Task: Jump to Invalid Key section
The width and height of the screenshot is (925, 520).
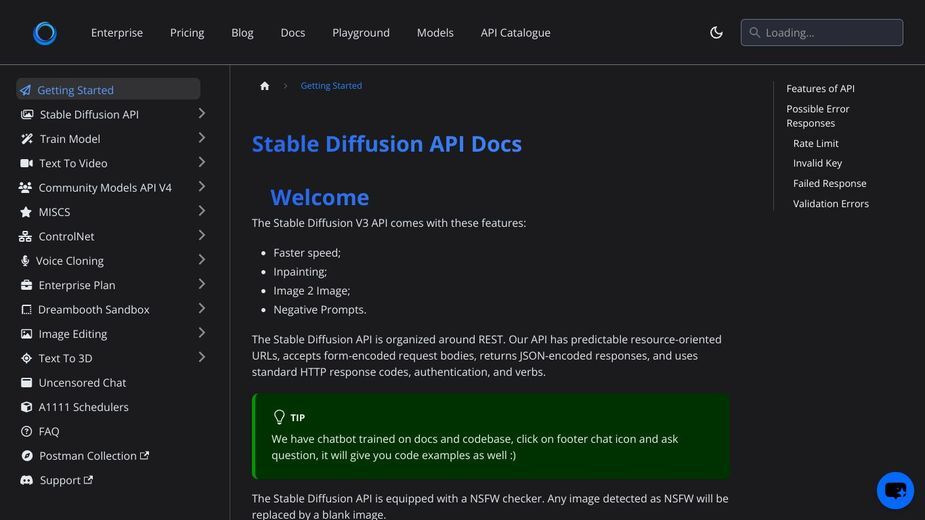Action: (817, 163)
